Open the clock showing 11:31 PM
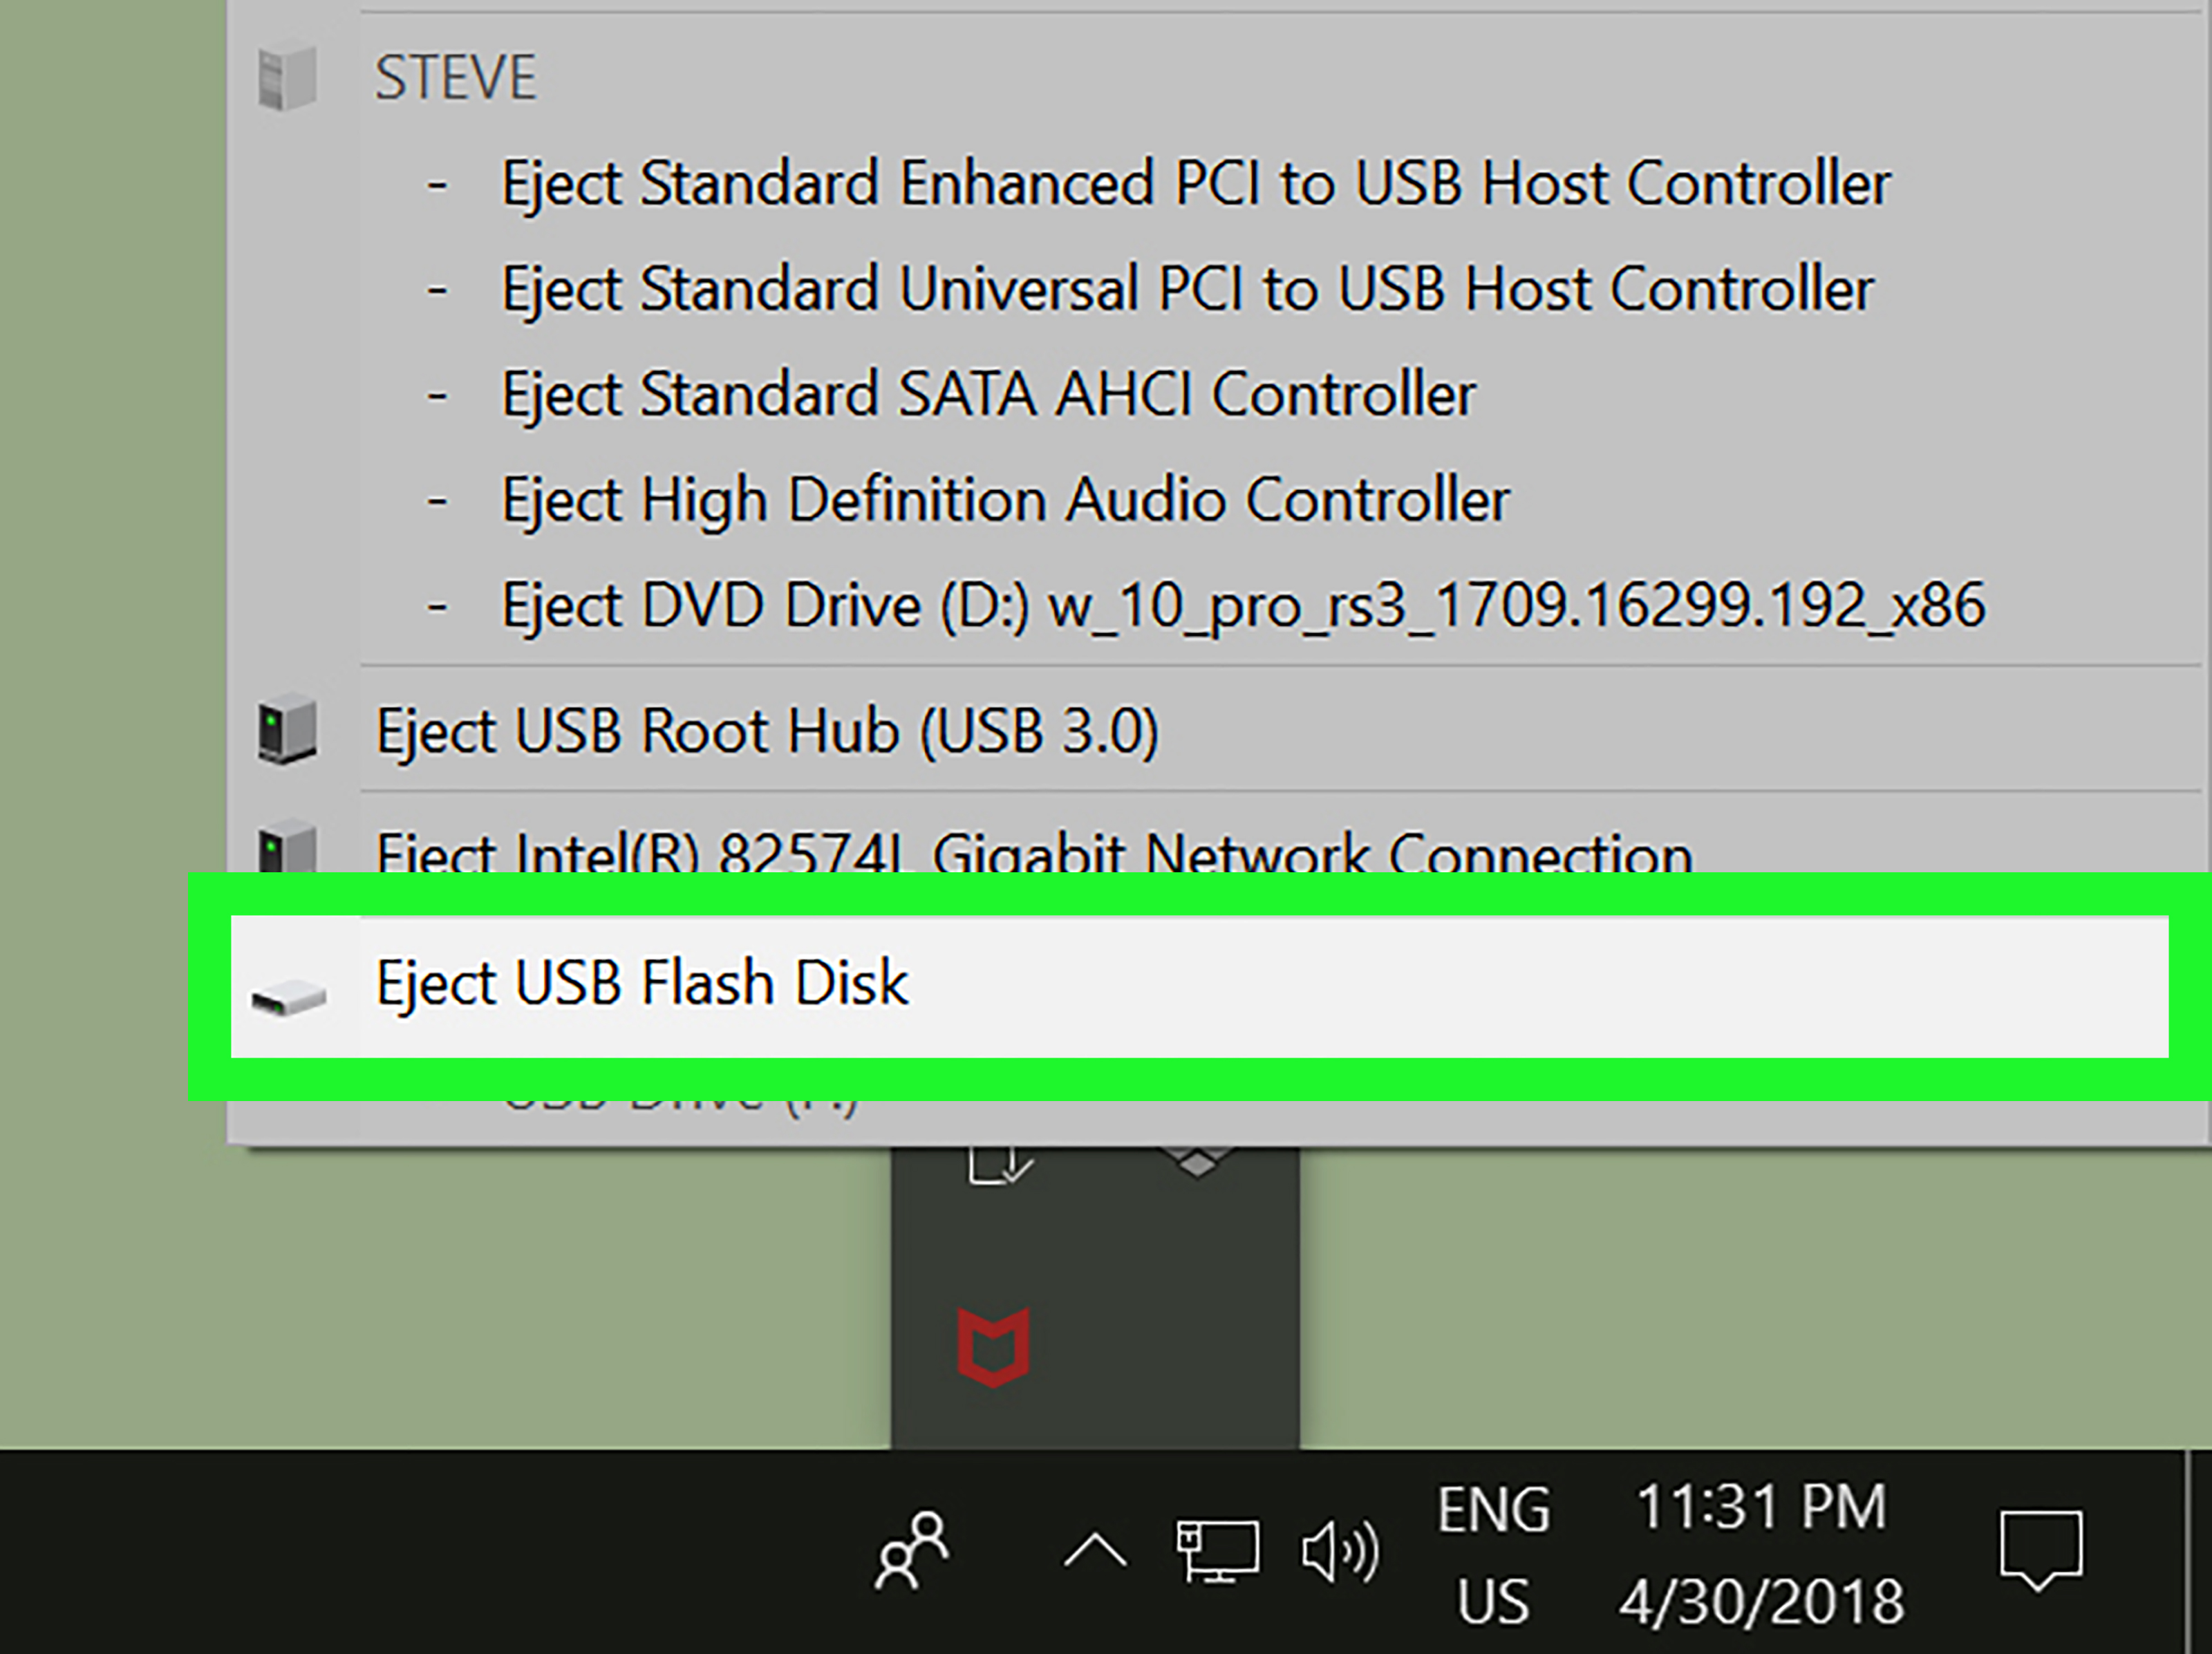 click(1762, 1554)
